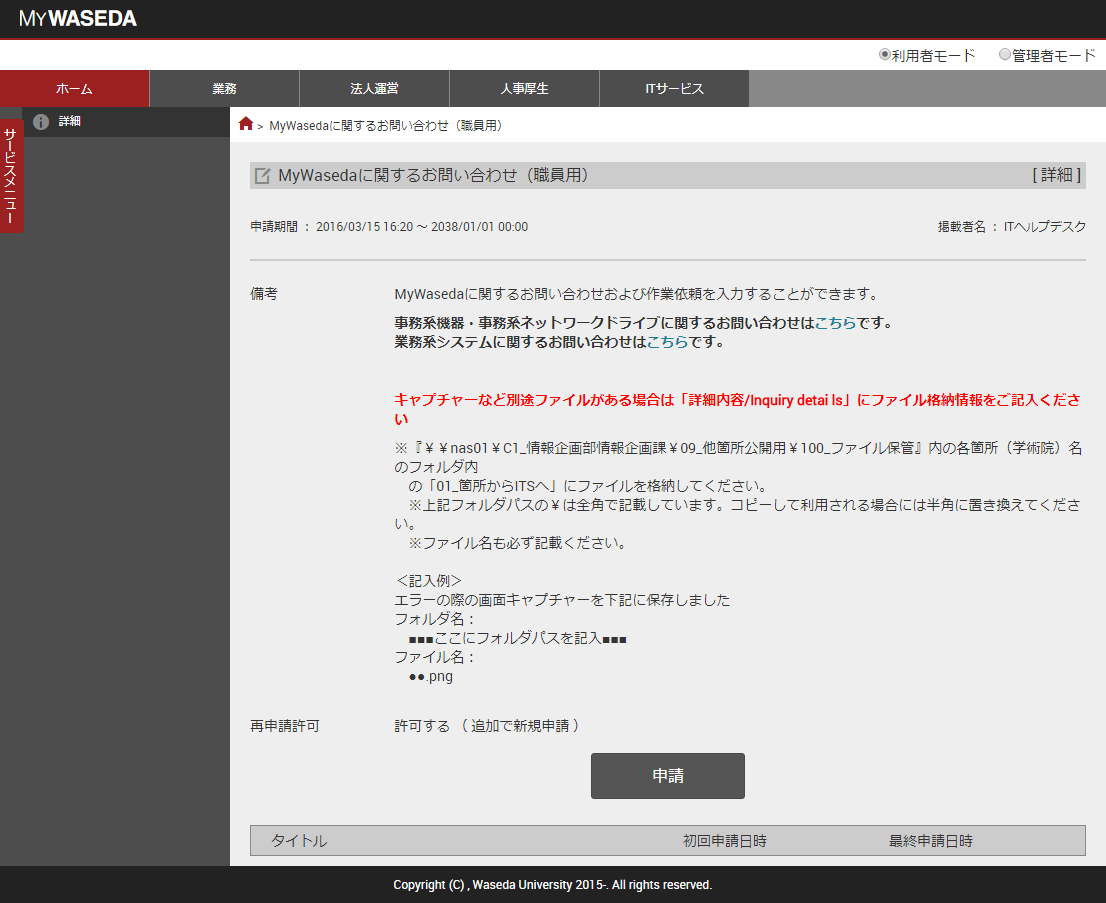Click the 最終申請日時 column header
The image size is (1106, 903).
(930, 841)
